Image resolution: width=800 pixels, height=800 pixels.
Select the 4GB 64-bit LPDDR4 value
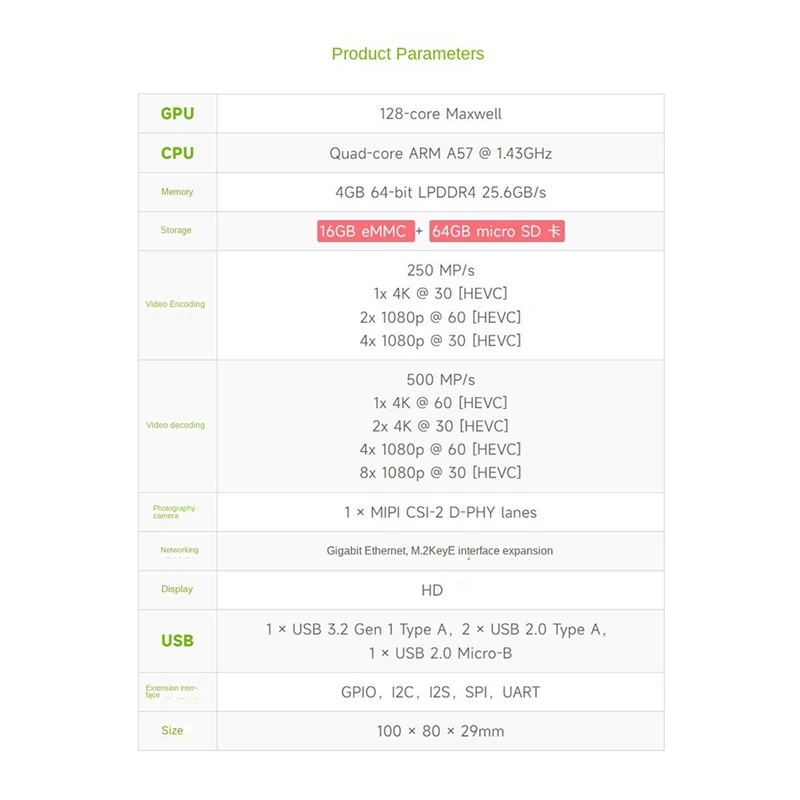[x=440, y=192]
